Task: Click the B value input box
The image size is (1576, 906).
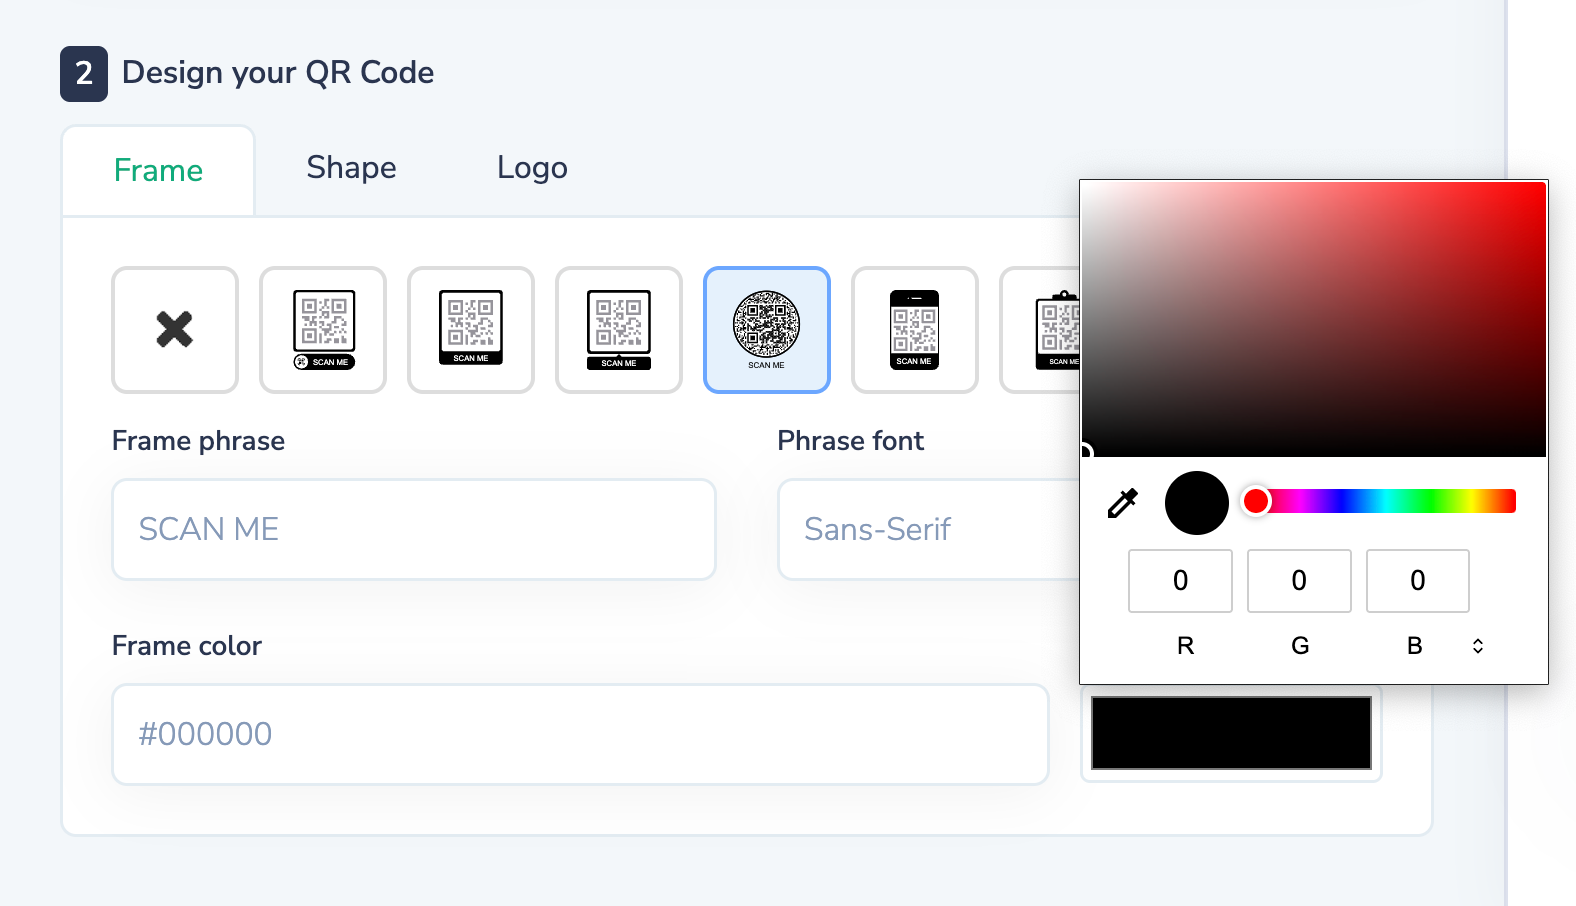Action: point(1417,581)
